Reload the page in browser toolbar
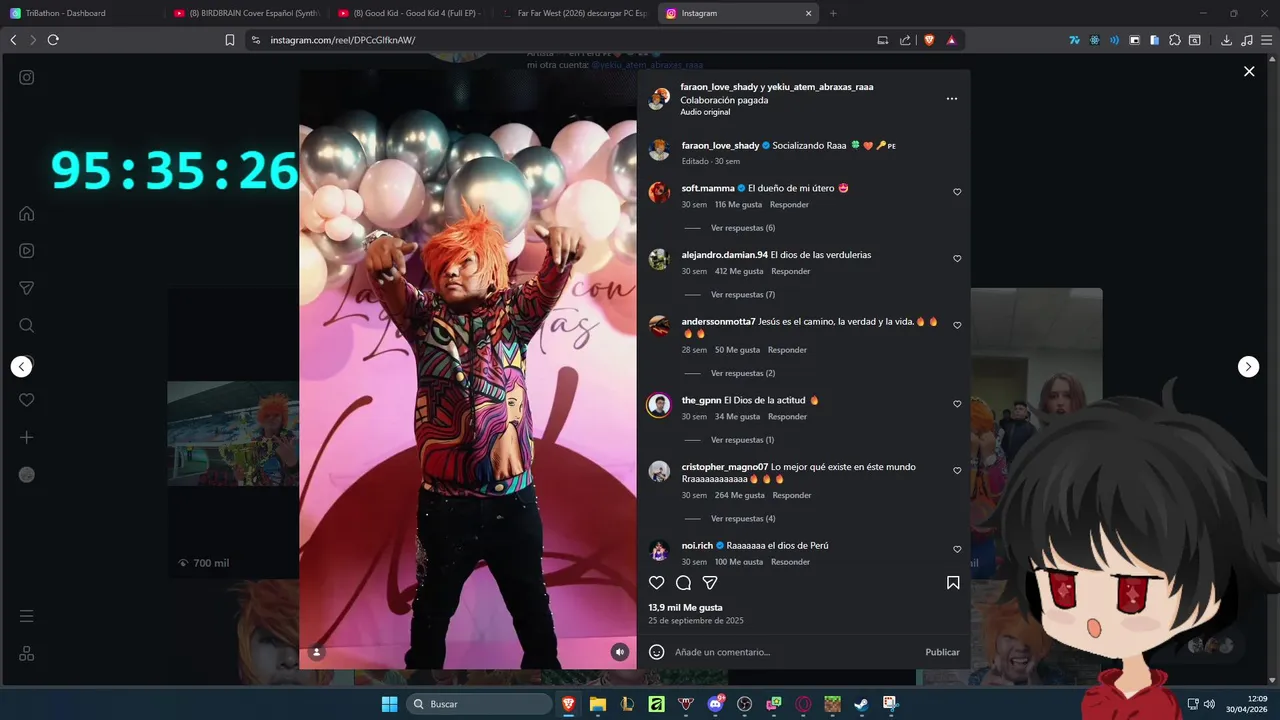The height and width of the screenshot is (720, 1280). [53, 40]
